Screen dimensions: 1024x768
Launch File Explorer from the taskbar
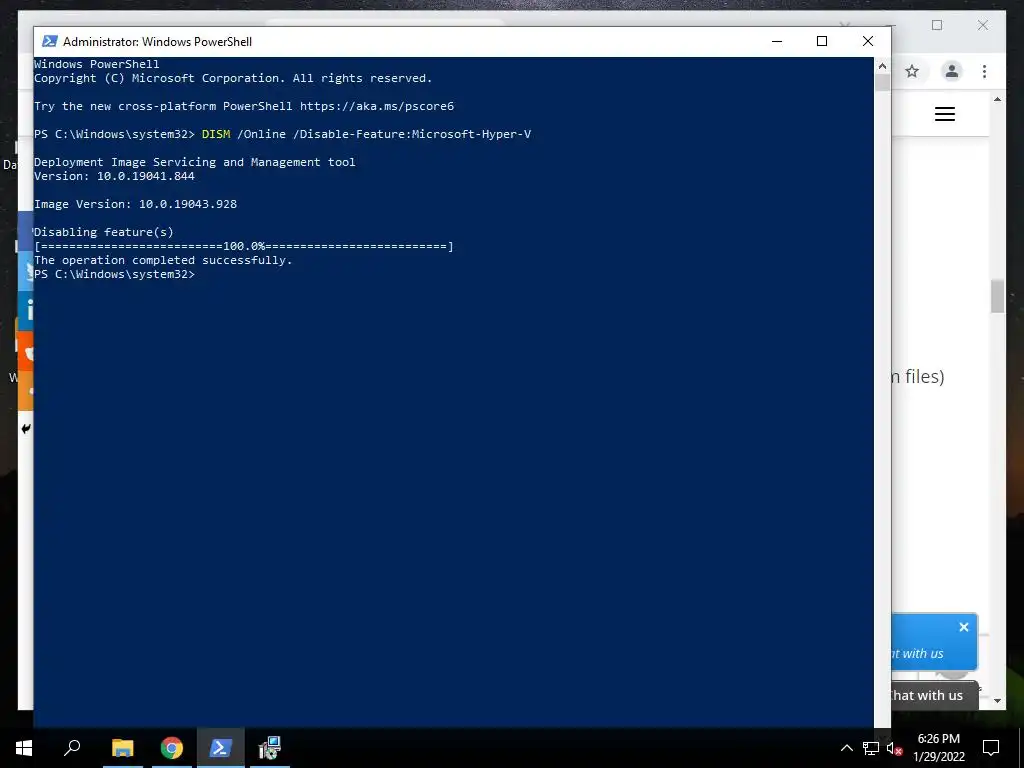pyautogui.click(x=122, y=748)
